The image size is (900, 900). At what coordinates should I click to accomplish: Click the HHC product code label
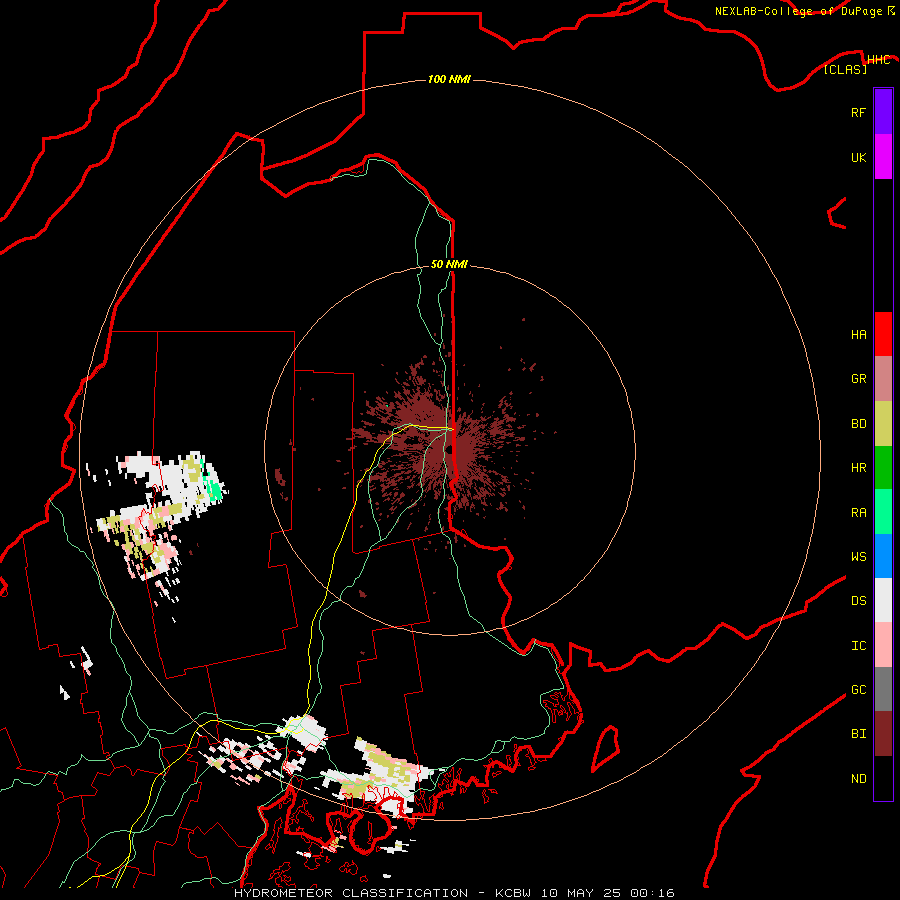pyautogui.click(x=878, y=60)
